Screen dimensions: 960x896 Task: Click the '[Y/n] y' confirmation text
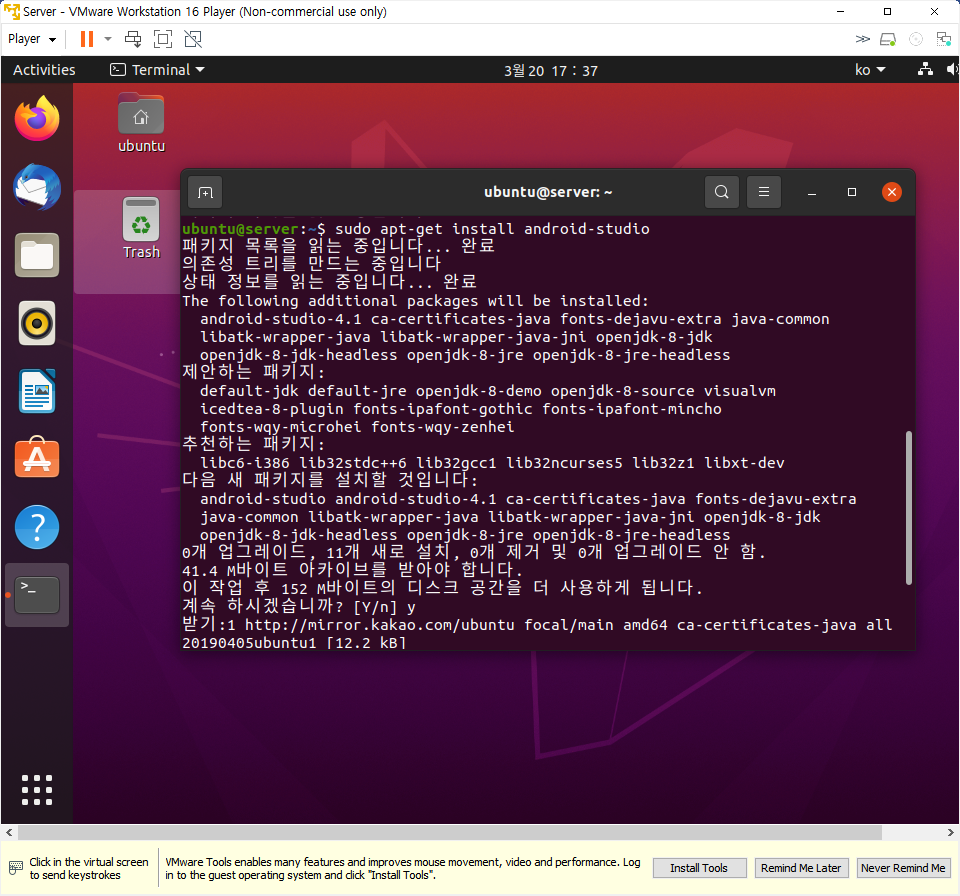tap(384, 608)
